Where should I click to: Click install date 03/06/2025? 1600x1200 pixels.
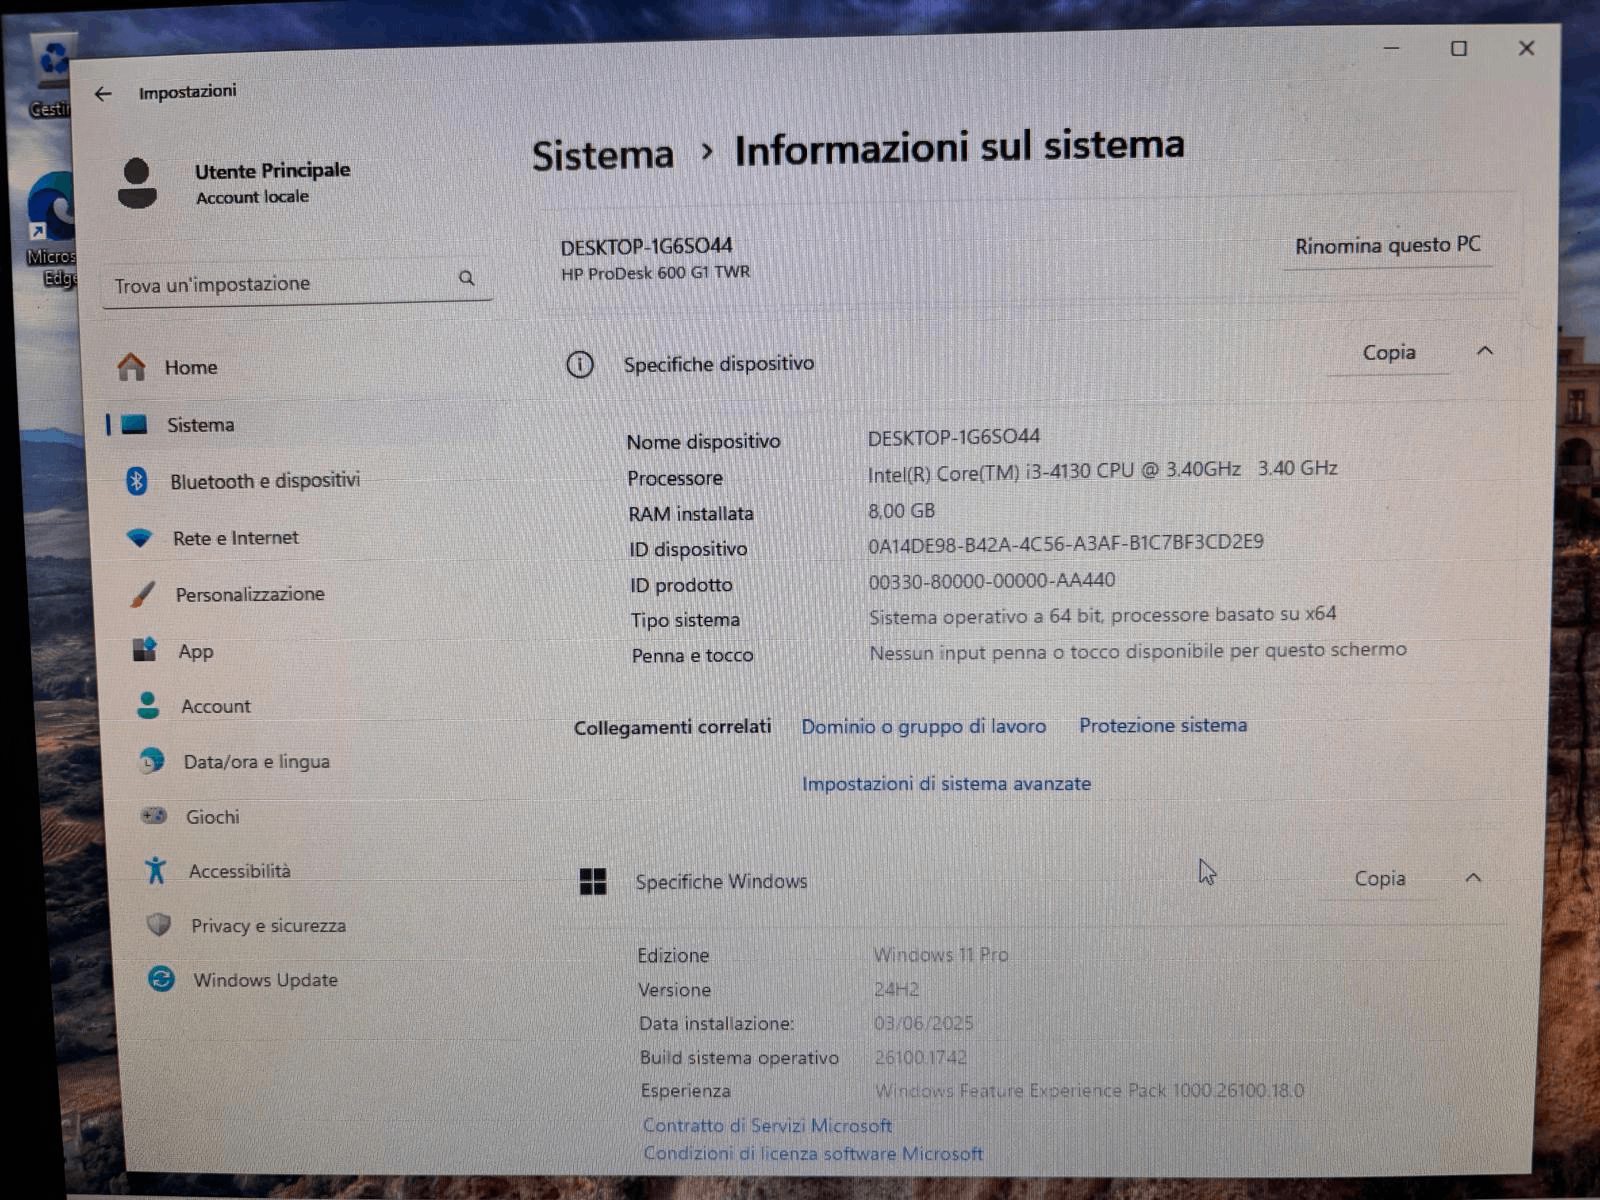[923, 1023]
